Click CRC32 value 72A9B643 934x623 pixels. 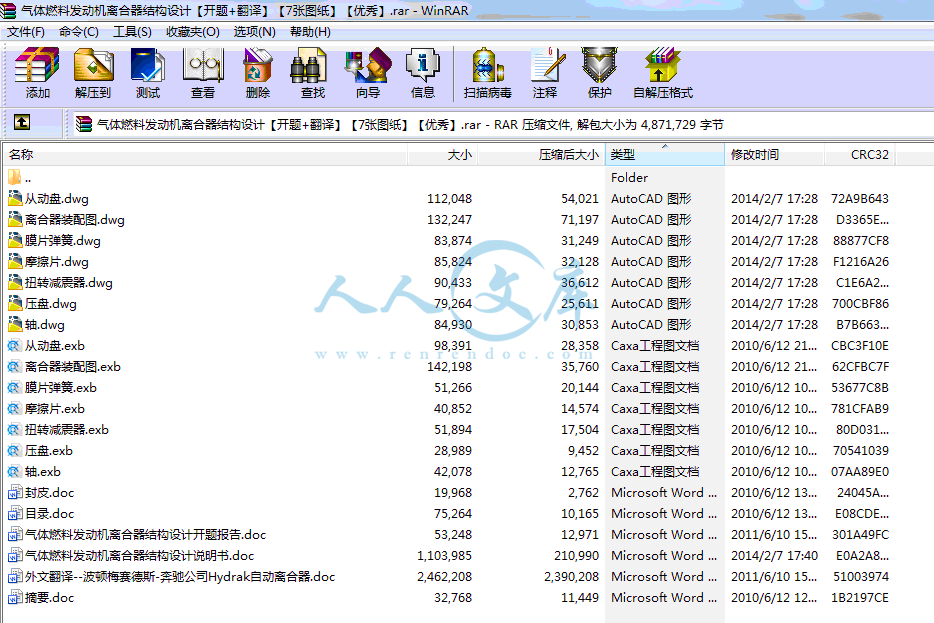pyautogui.click(x=860, y=198)
